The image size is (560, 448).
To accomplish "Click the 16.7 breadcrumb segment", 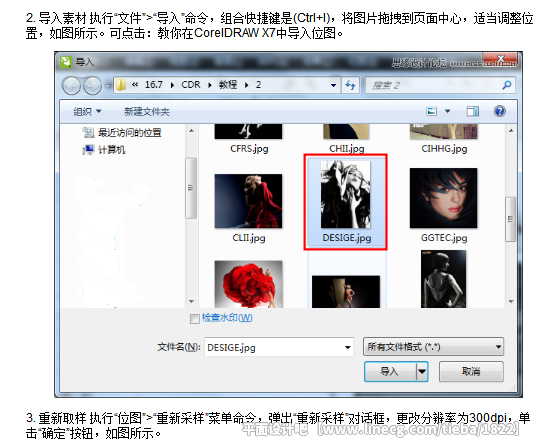I will [x=154, y=85].
